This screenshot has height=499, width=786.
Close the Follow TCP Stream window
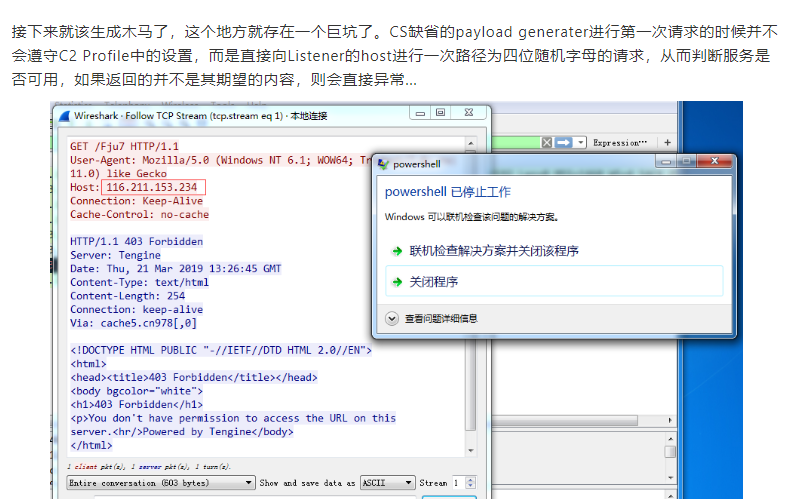(469, 113)
